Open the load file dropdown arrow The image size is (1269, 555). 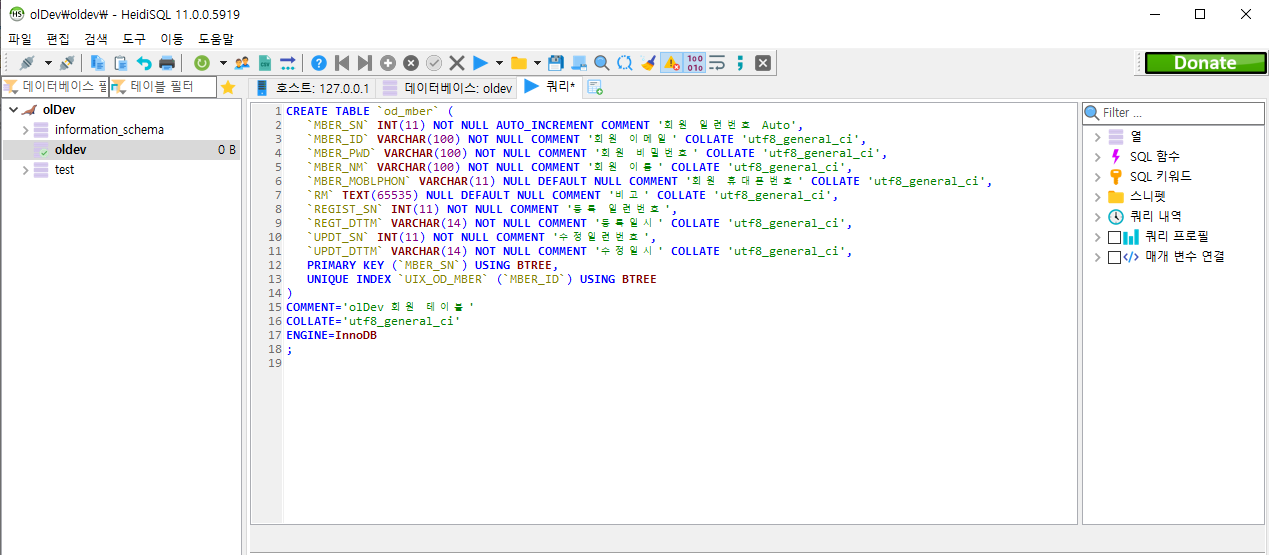tap(538, 63)
